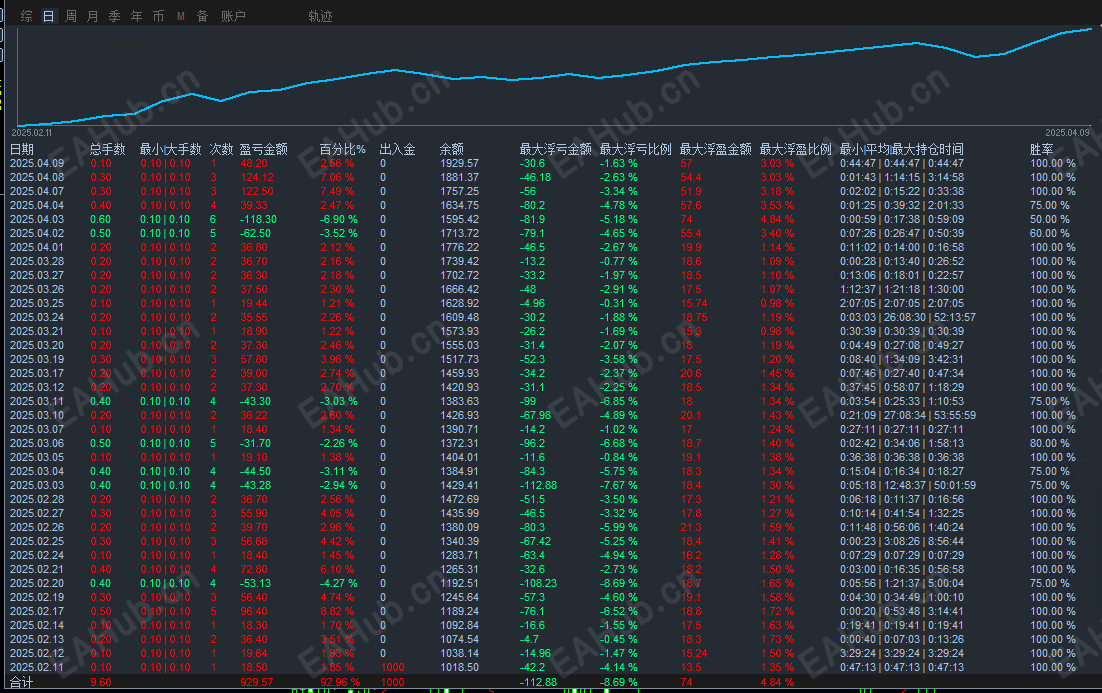Click percentage value 8.82 %
Image resolution: width=1102 pixels, height=693 pixels.
click(337, 611)
